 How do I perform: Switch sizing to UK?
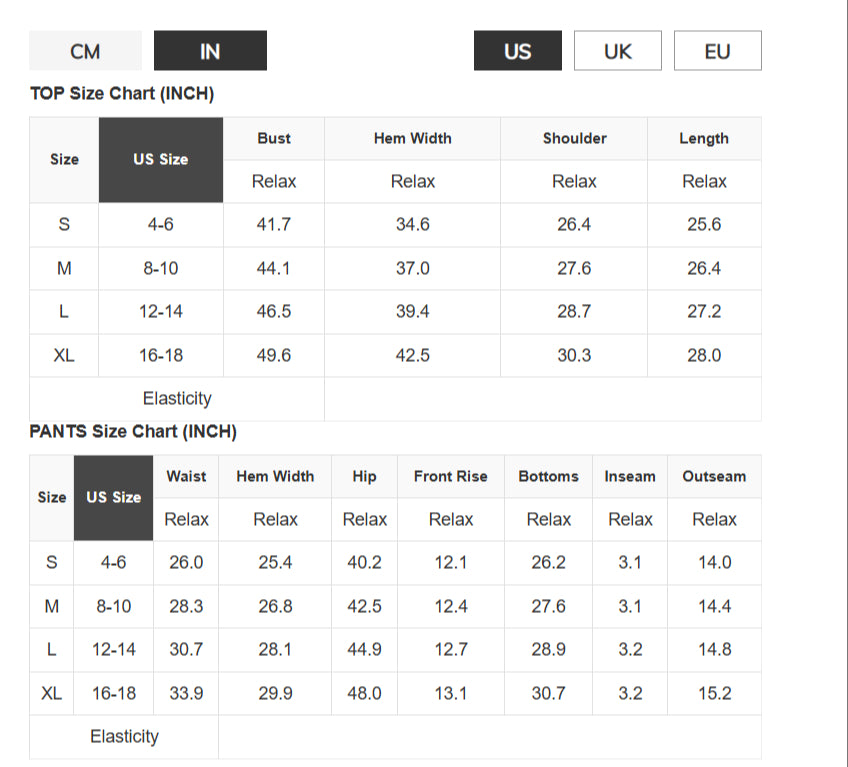[x=618, y=51]
